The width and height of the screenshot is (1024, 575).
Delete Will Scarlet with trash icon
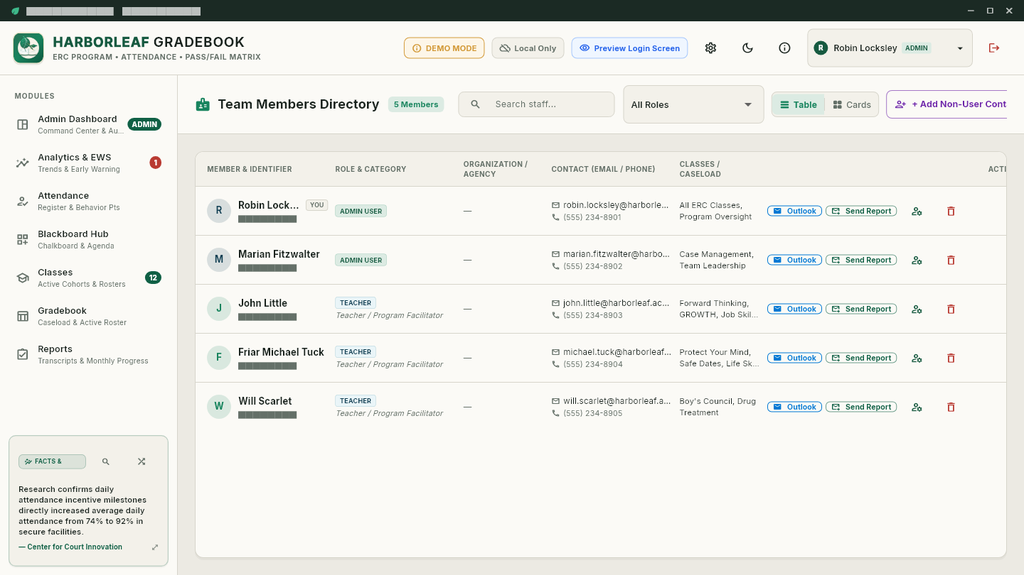[951, 407]
